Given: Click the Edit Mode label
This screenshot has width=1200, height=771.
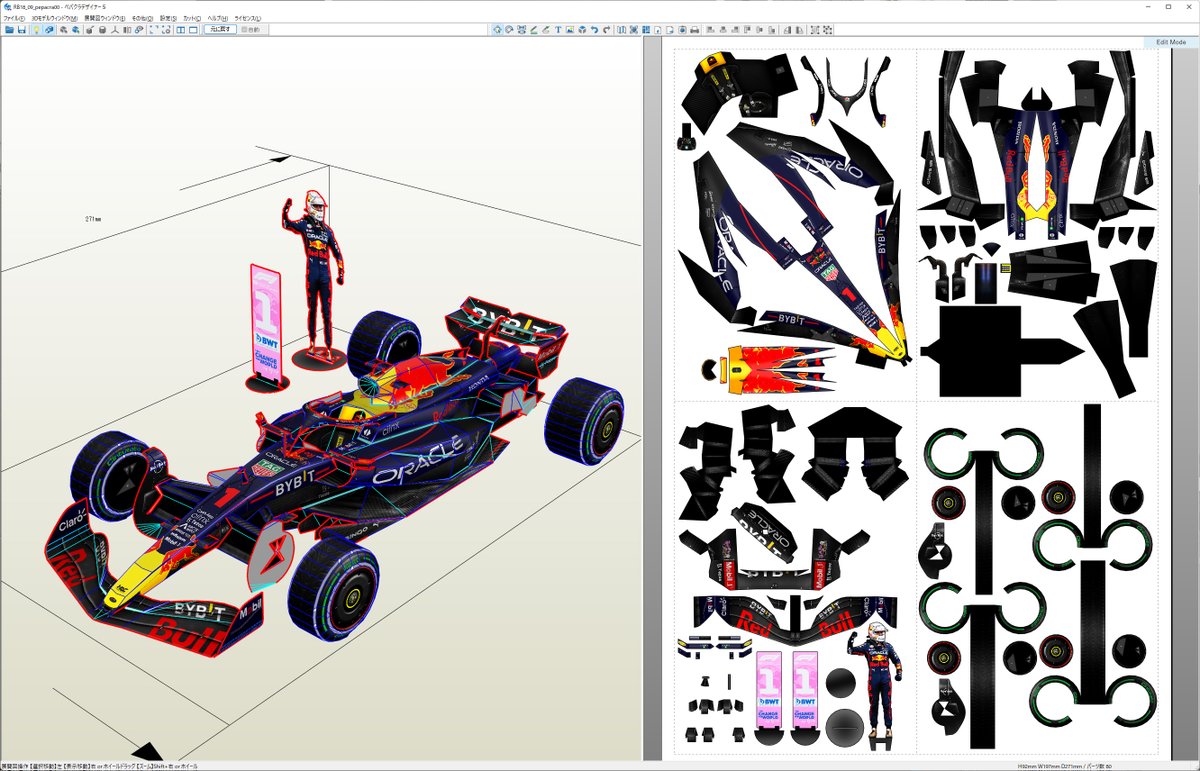Looking at the screenshot, I should (x=1170, y=42).
